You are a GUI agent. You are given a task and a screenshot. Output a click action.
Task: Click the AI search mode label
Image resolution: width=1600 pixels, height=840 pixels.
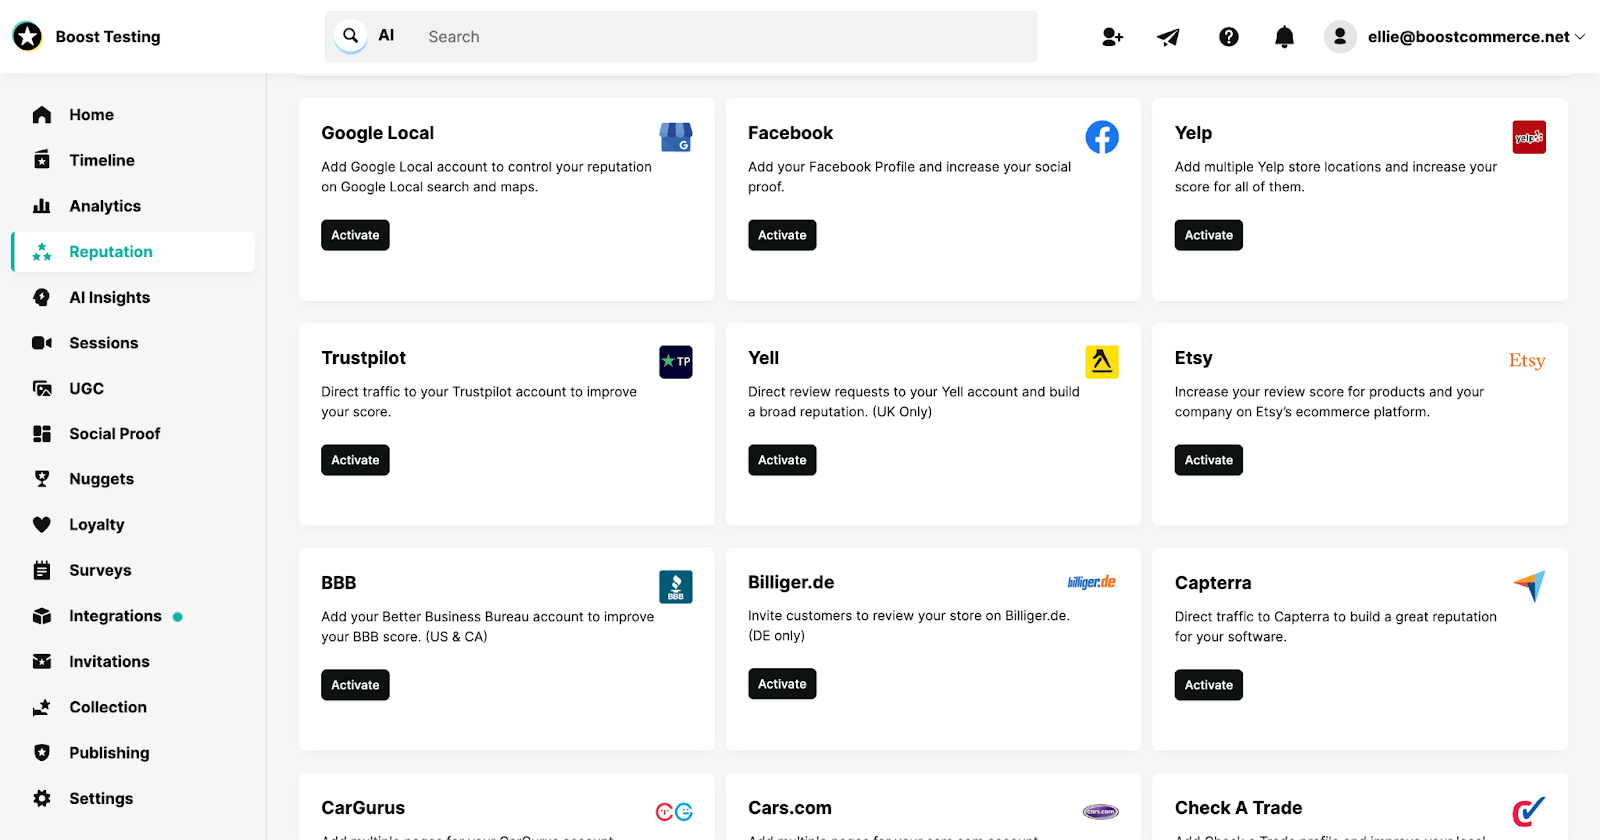386,36
